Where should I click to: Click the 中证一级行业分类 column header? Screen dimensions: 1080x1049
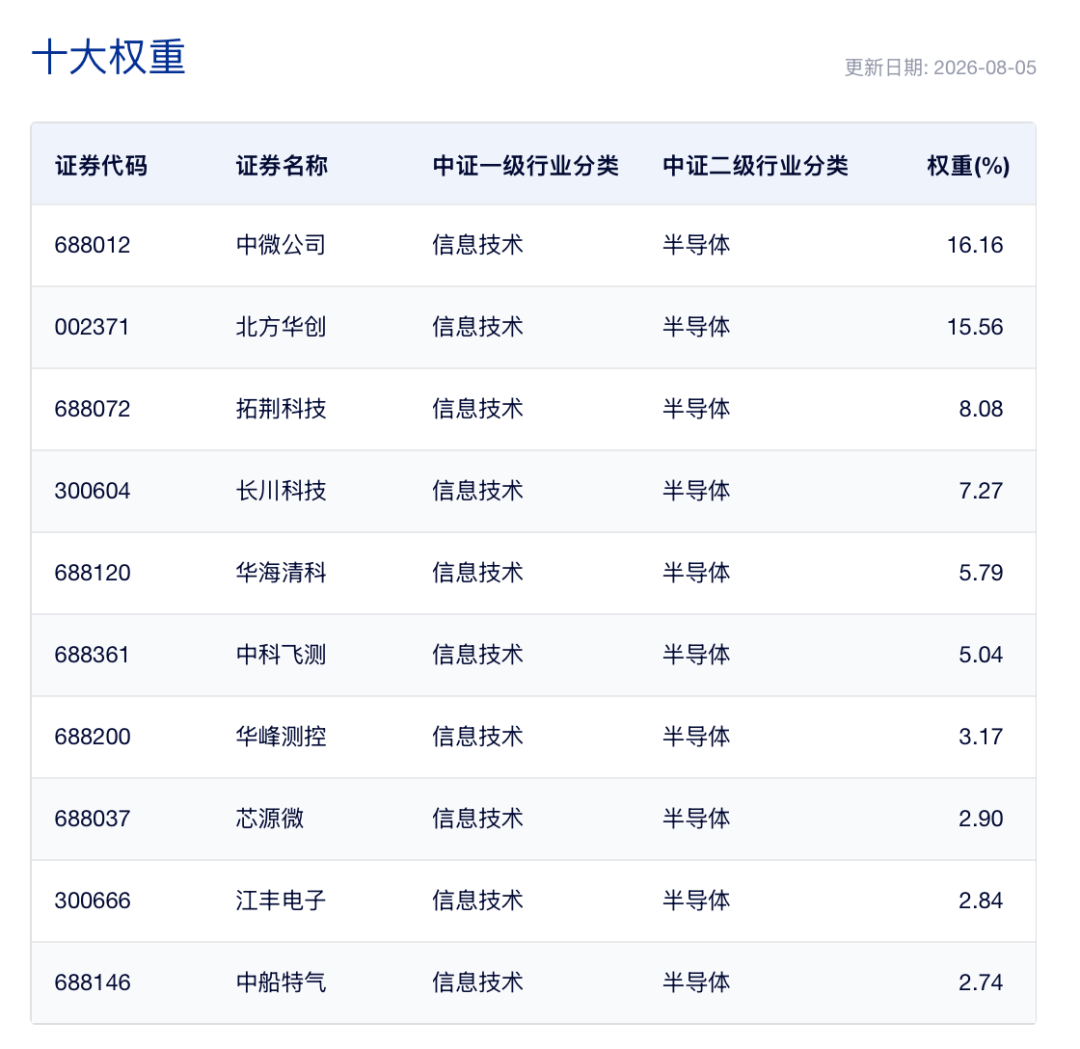click(x=526, y=166)
